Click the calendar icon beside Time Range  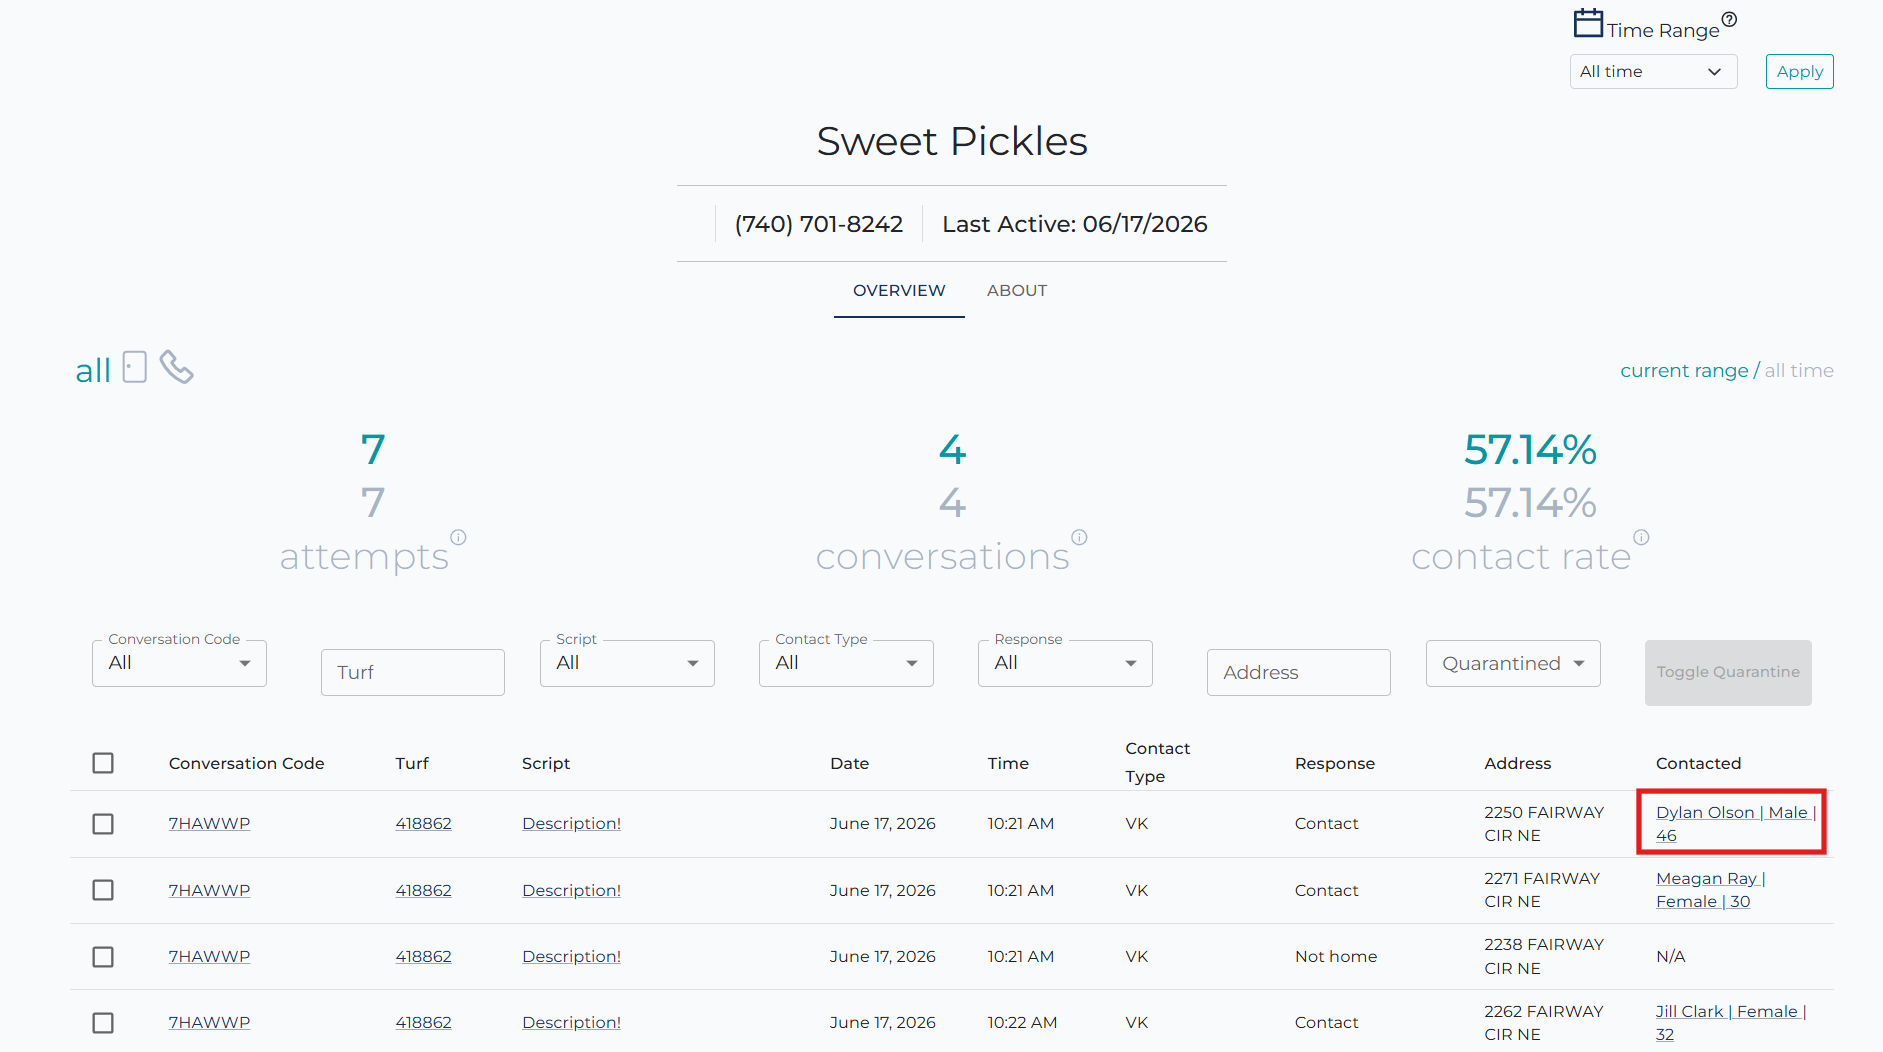1588,23
